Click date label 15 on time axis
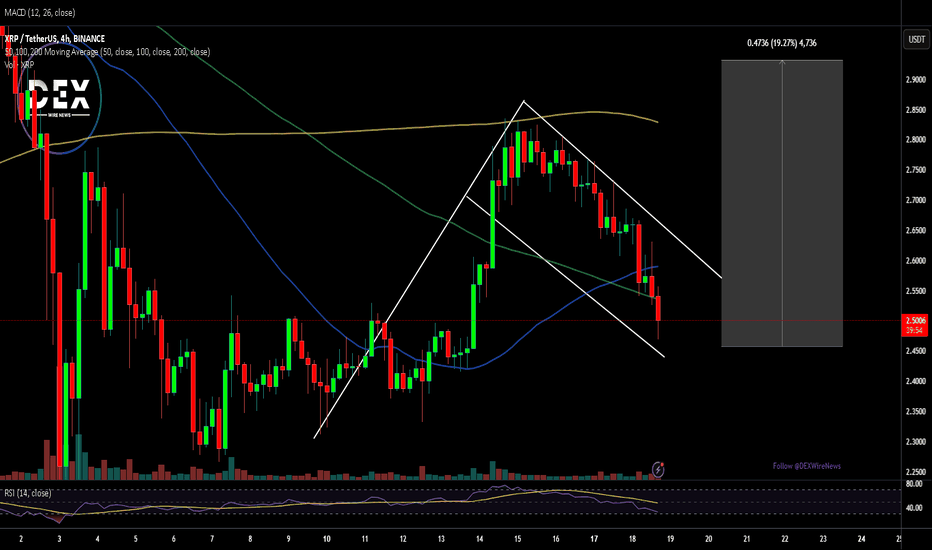 518,539
